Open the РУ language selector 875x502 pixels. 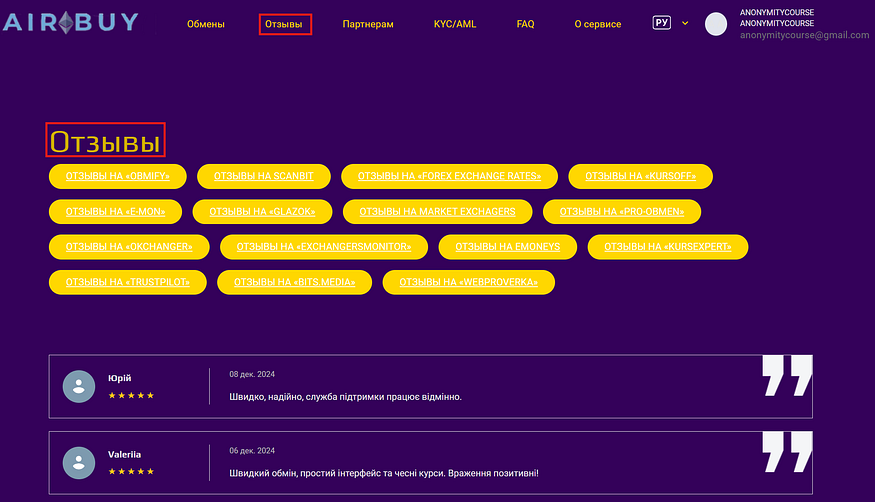[x=662, y=23]
